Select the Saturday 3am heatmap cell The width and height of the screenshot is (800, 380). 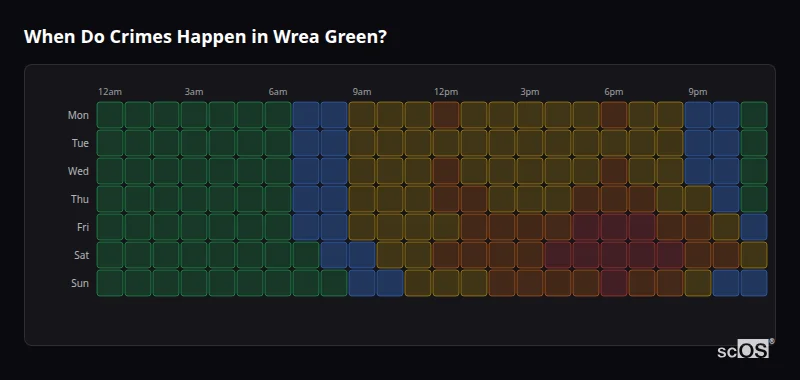(194, 255)
